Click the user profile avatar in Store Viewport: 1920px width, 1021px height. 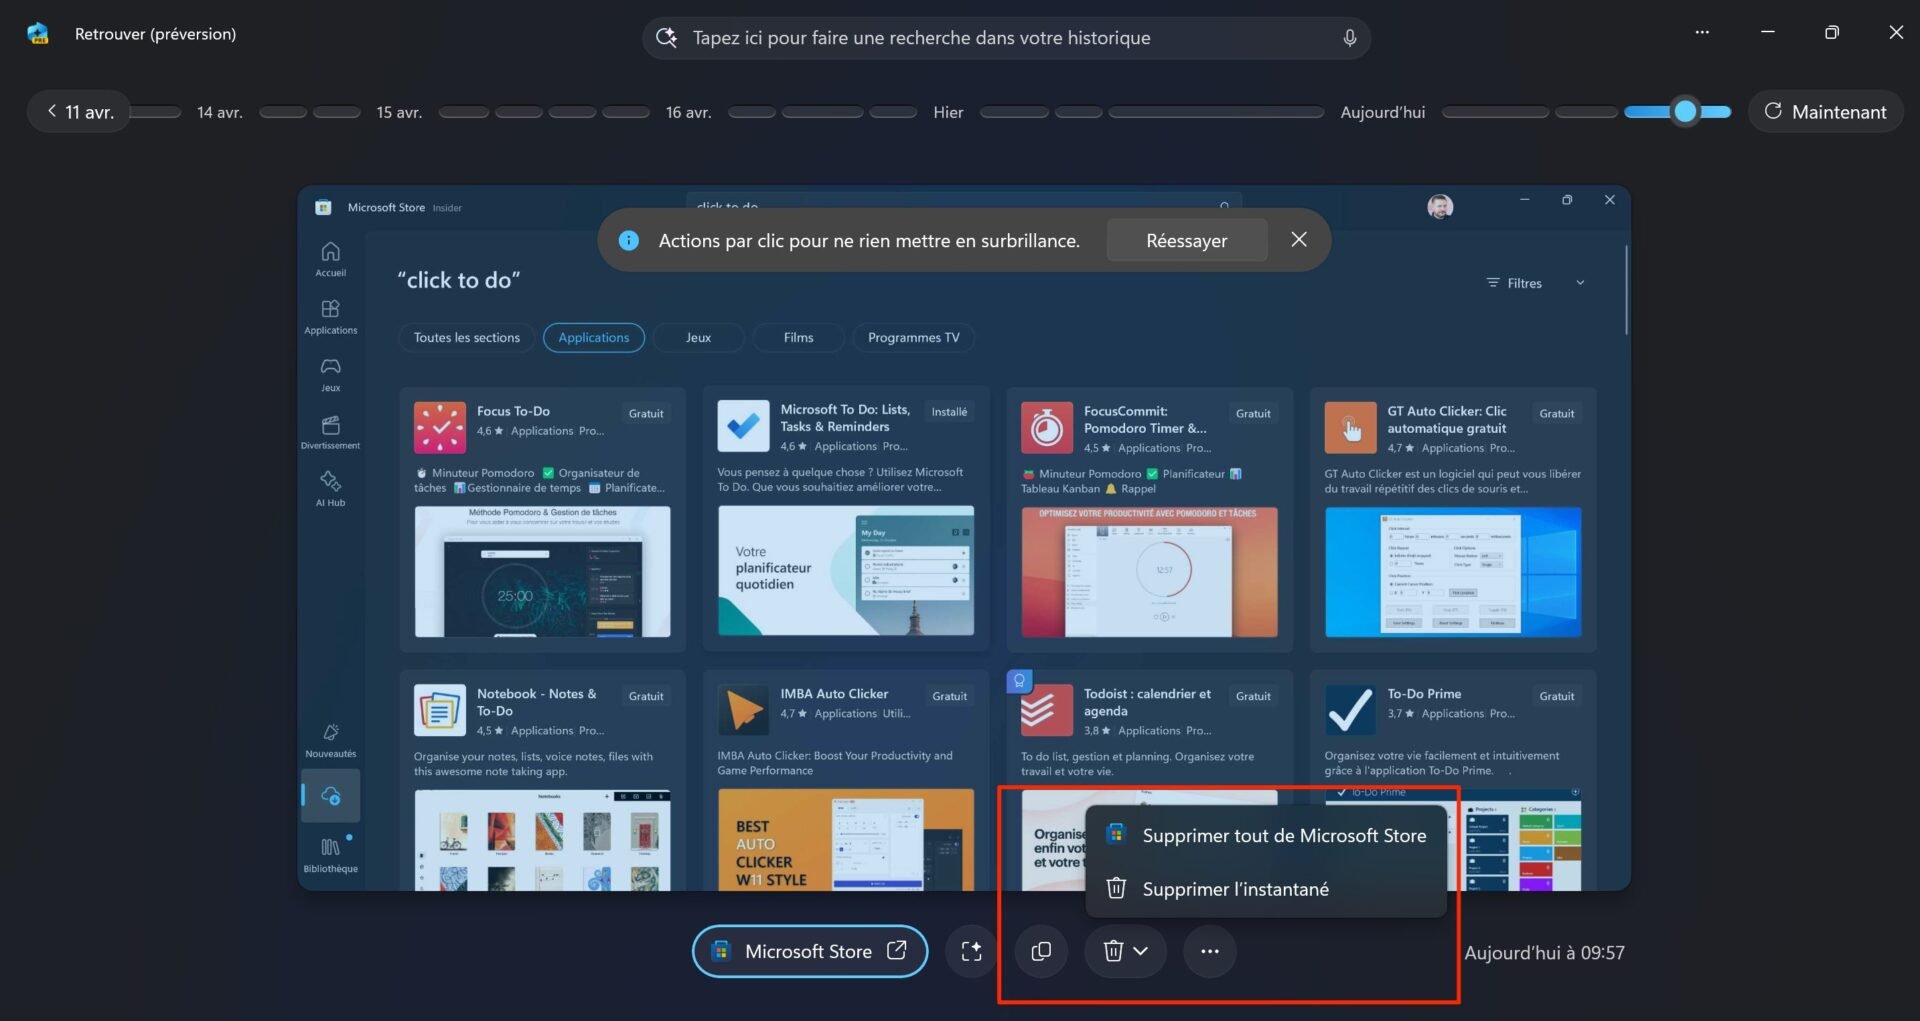coord(1440,207)
